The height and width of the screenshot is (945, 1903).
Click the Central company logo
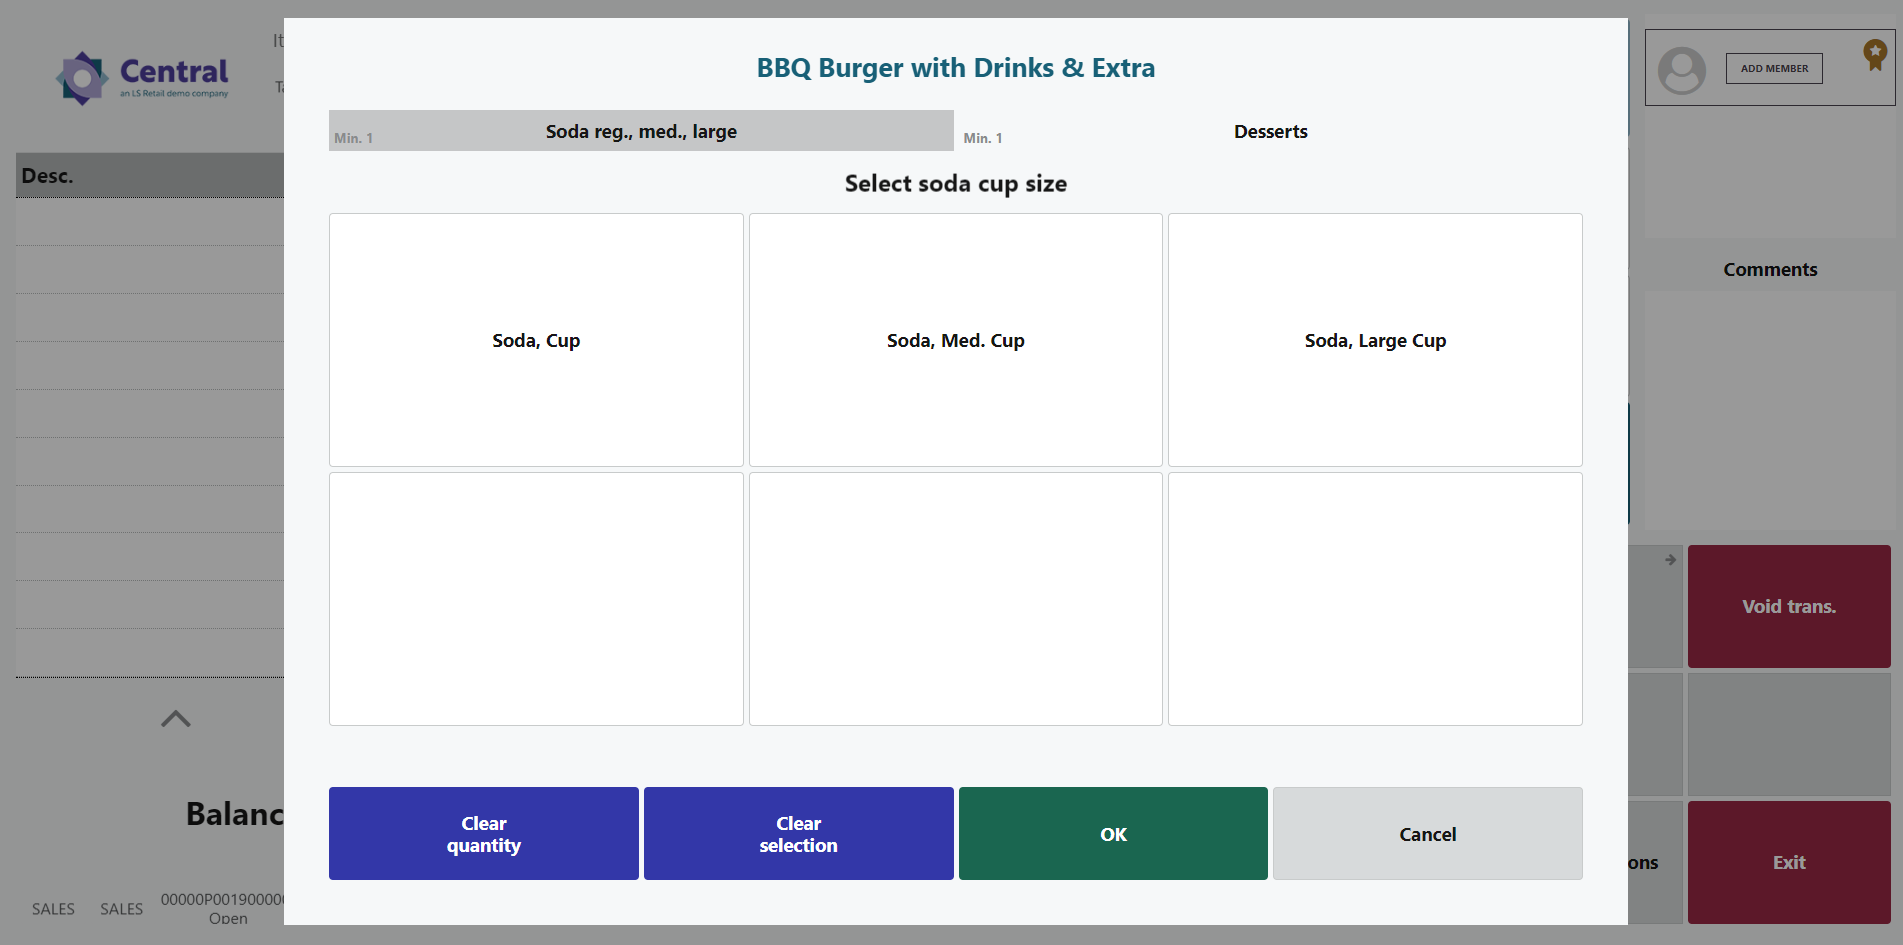[142, 77]
